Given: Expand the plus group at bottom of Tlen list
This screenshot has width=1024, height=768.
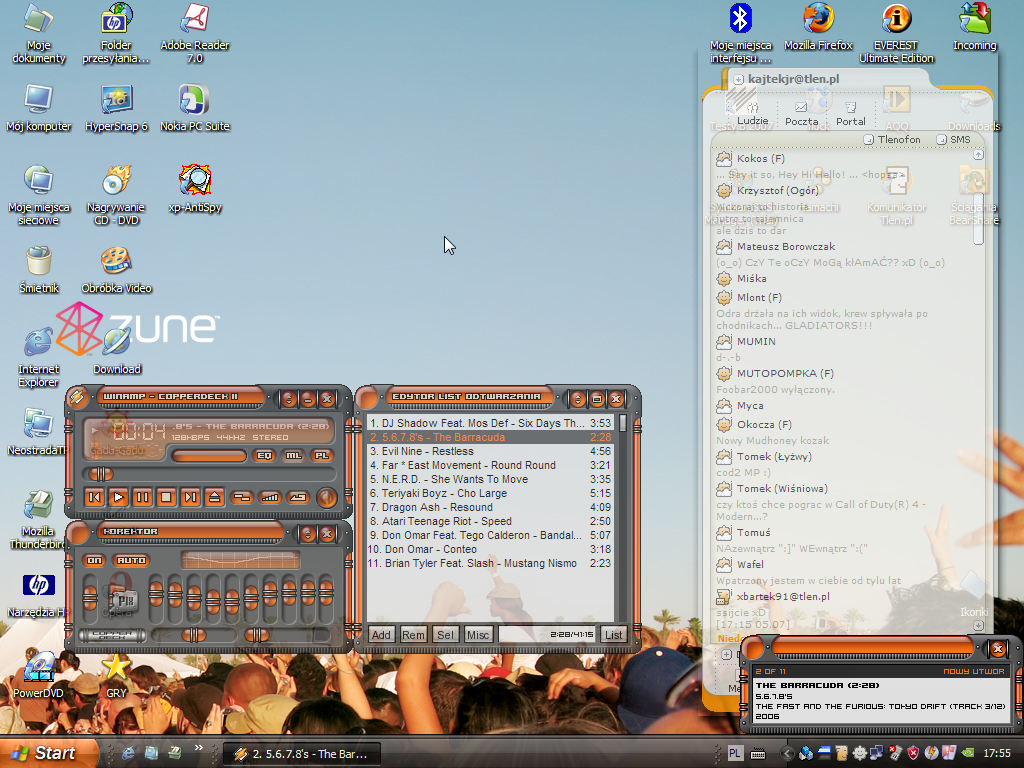Looking at the screenshot, I should (726, 654).
